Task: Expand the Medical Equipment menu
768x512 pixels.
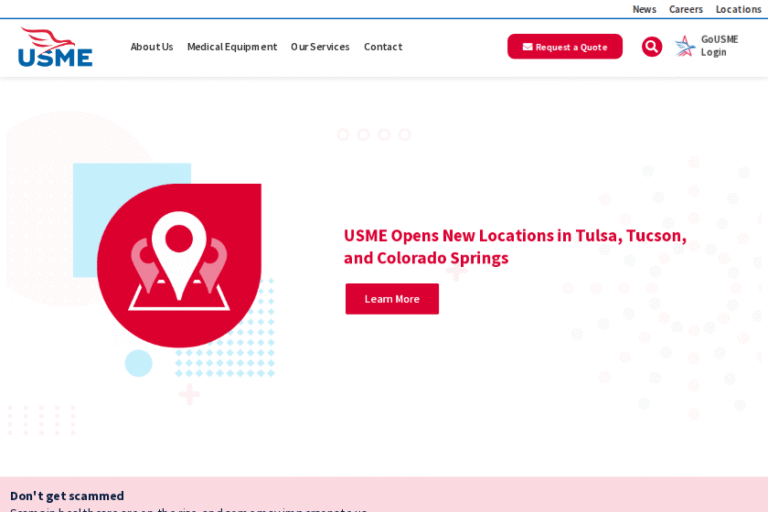Action: pos(232,47)
